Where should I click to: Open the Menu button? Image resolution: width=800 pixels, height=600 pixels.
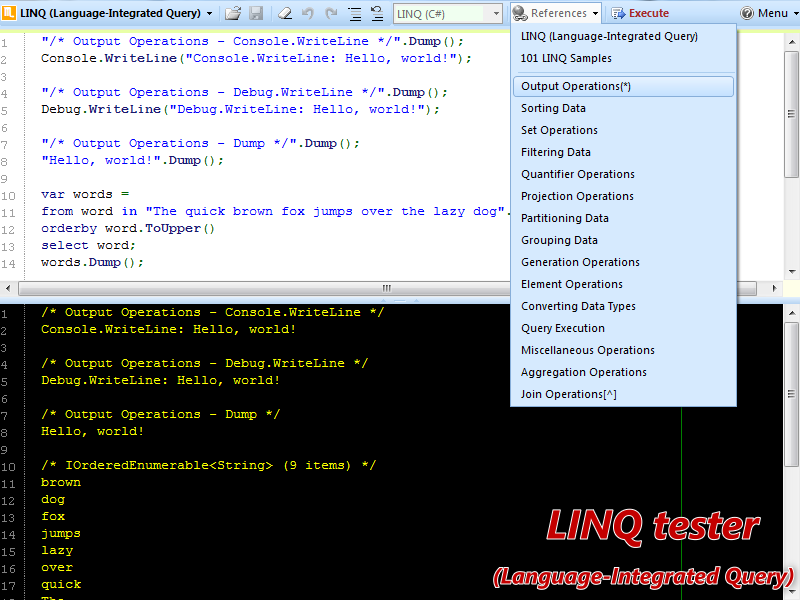pyautogui.click(x=767, y=13)
